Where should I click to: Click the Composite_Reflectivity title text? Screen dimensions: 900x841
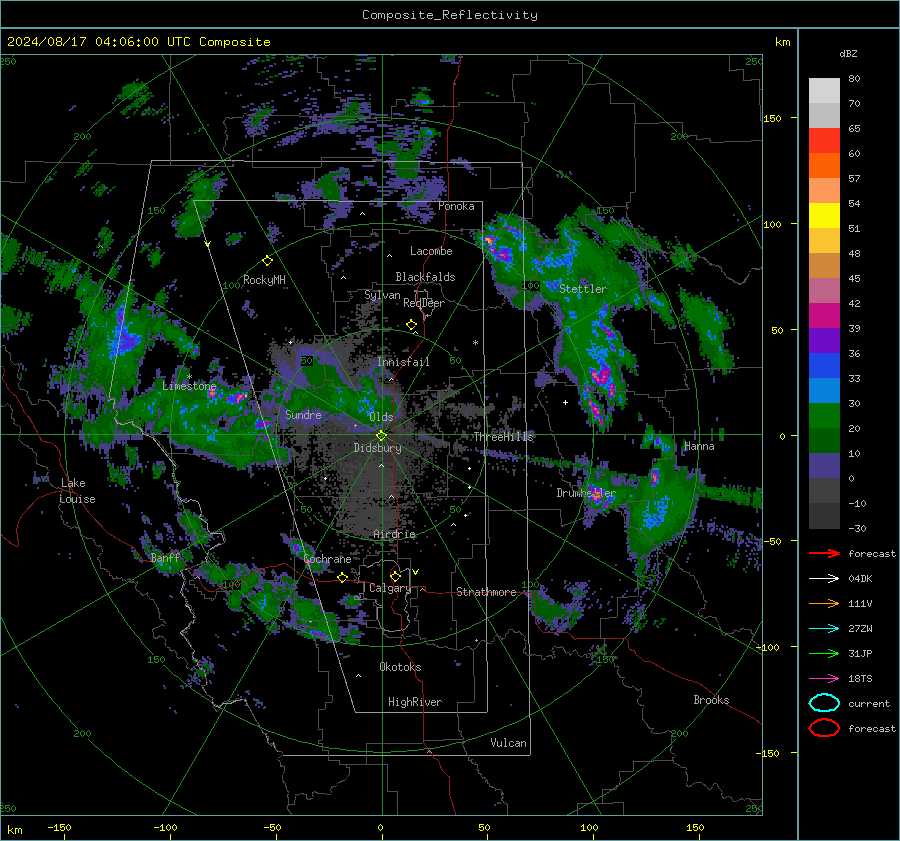point(450,15)
